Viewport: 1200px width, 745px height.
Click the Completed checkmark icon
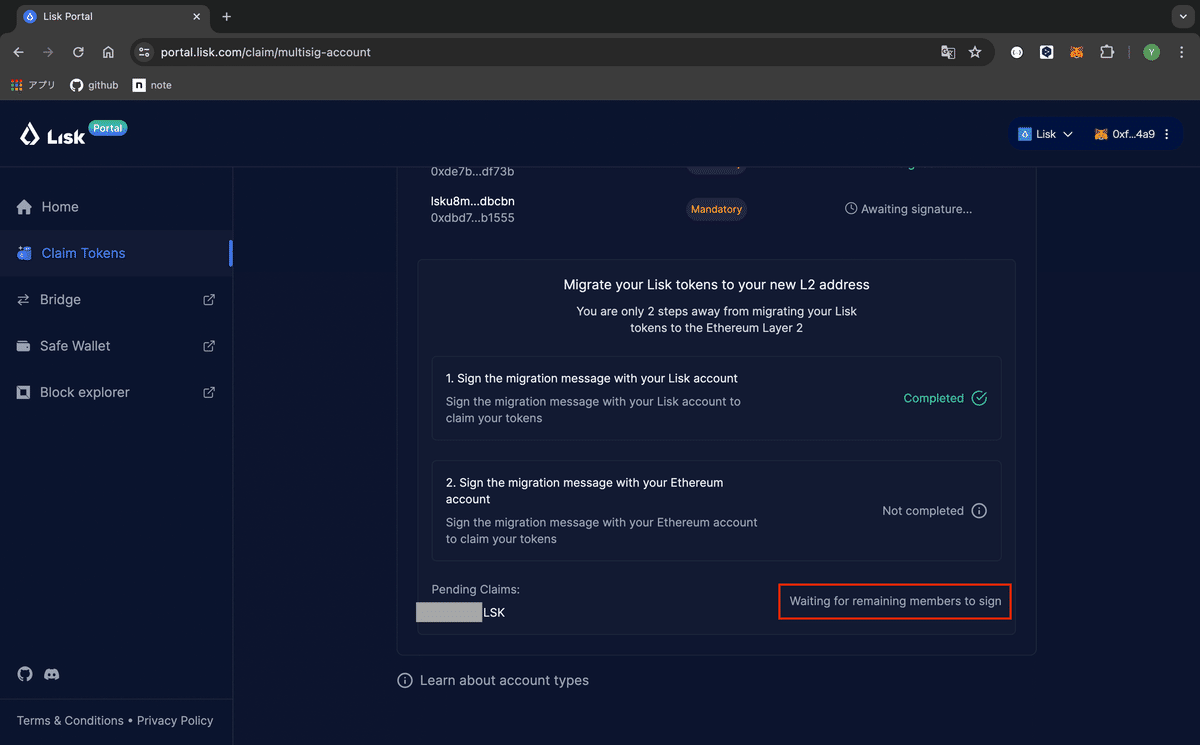pos(979,398)
